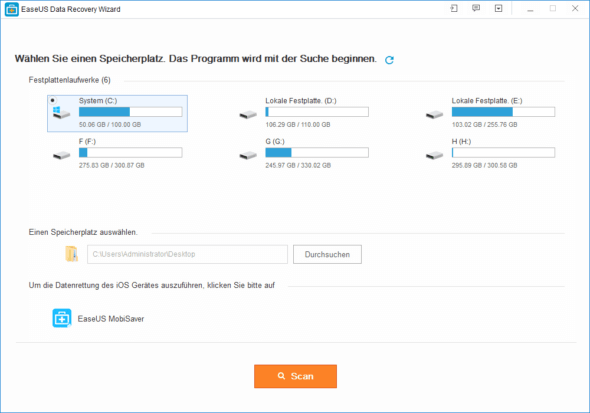Image resolution: width=590 pixels, height=413 pixels.
Task: Click the folder icon beside the path field
Action: point(71,254)
